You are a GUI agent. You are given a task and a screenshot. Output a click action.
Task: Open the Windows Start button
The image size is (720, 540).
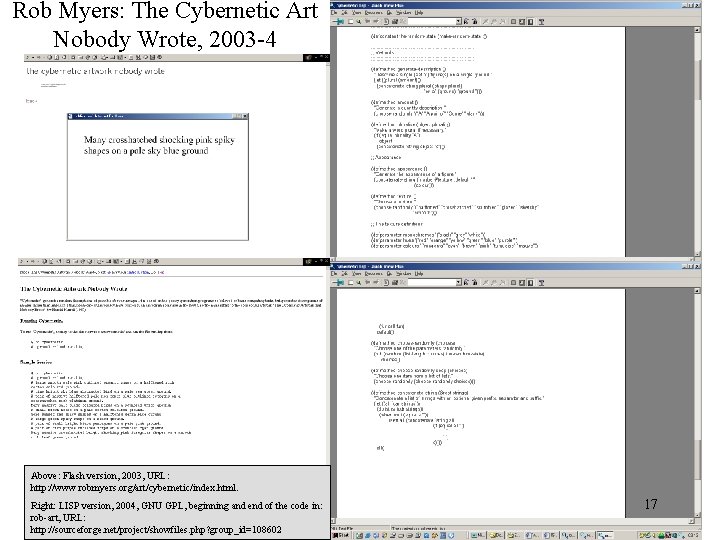pyautogui.click(x=340, y=535)
